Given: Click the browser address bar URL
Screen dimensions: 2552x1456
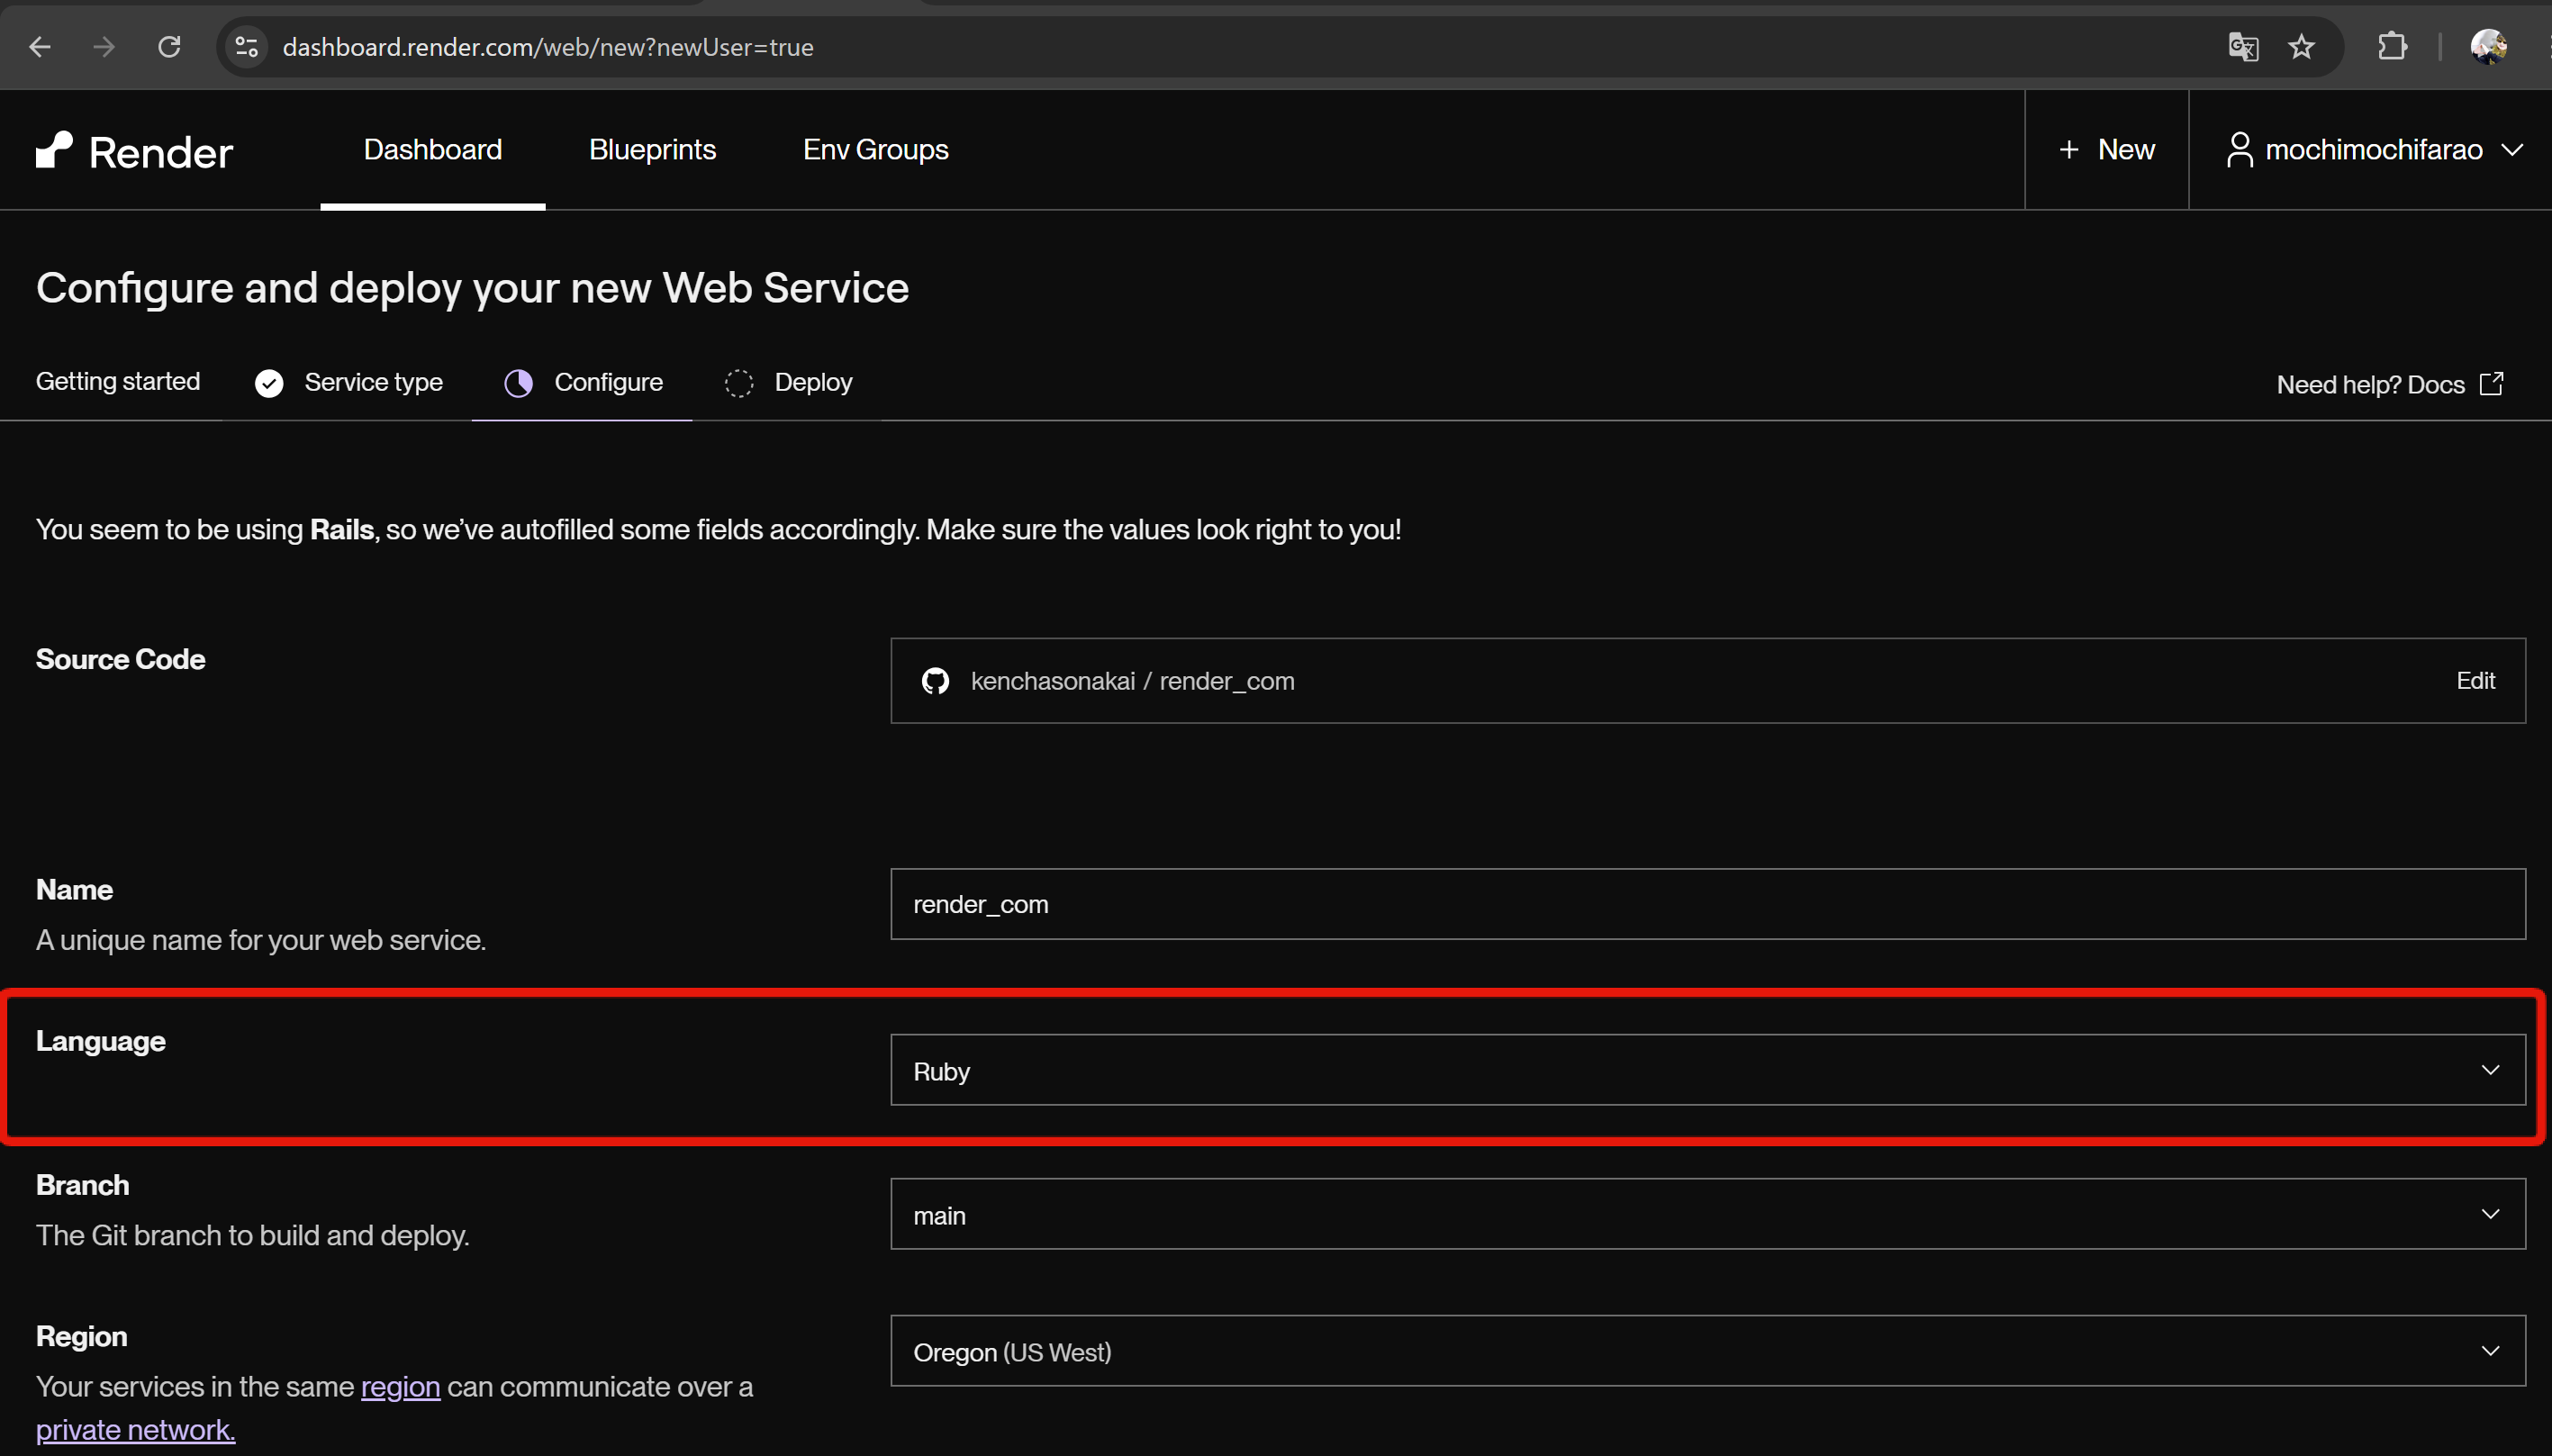Looking at the screenshot, I should [548, 47].
